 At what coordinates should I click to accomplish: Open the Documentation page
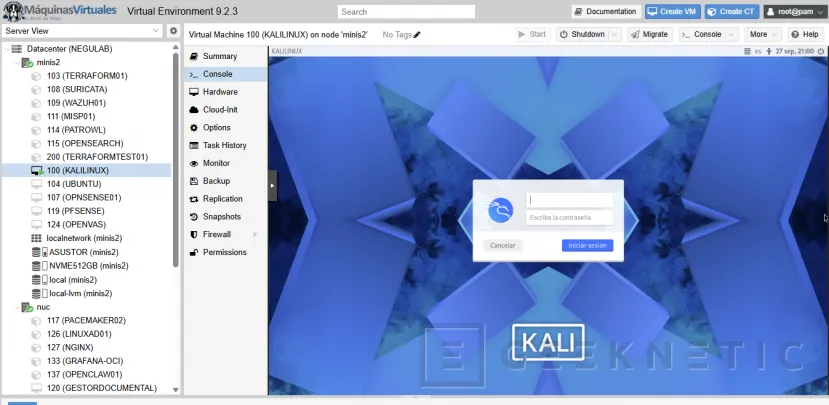[x=606, y=12]
